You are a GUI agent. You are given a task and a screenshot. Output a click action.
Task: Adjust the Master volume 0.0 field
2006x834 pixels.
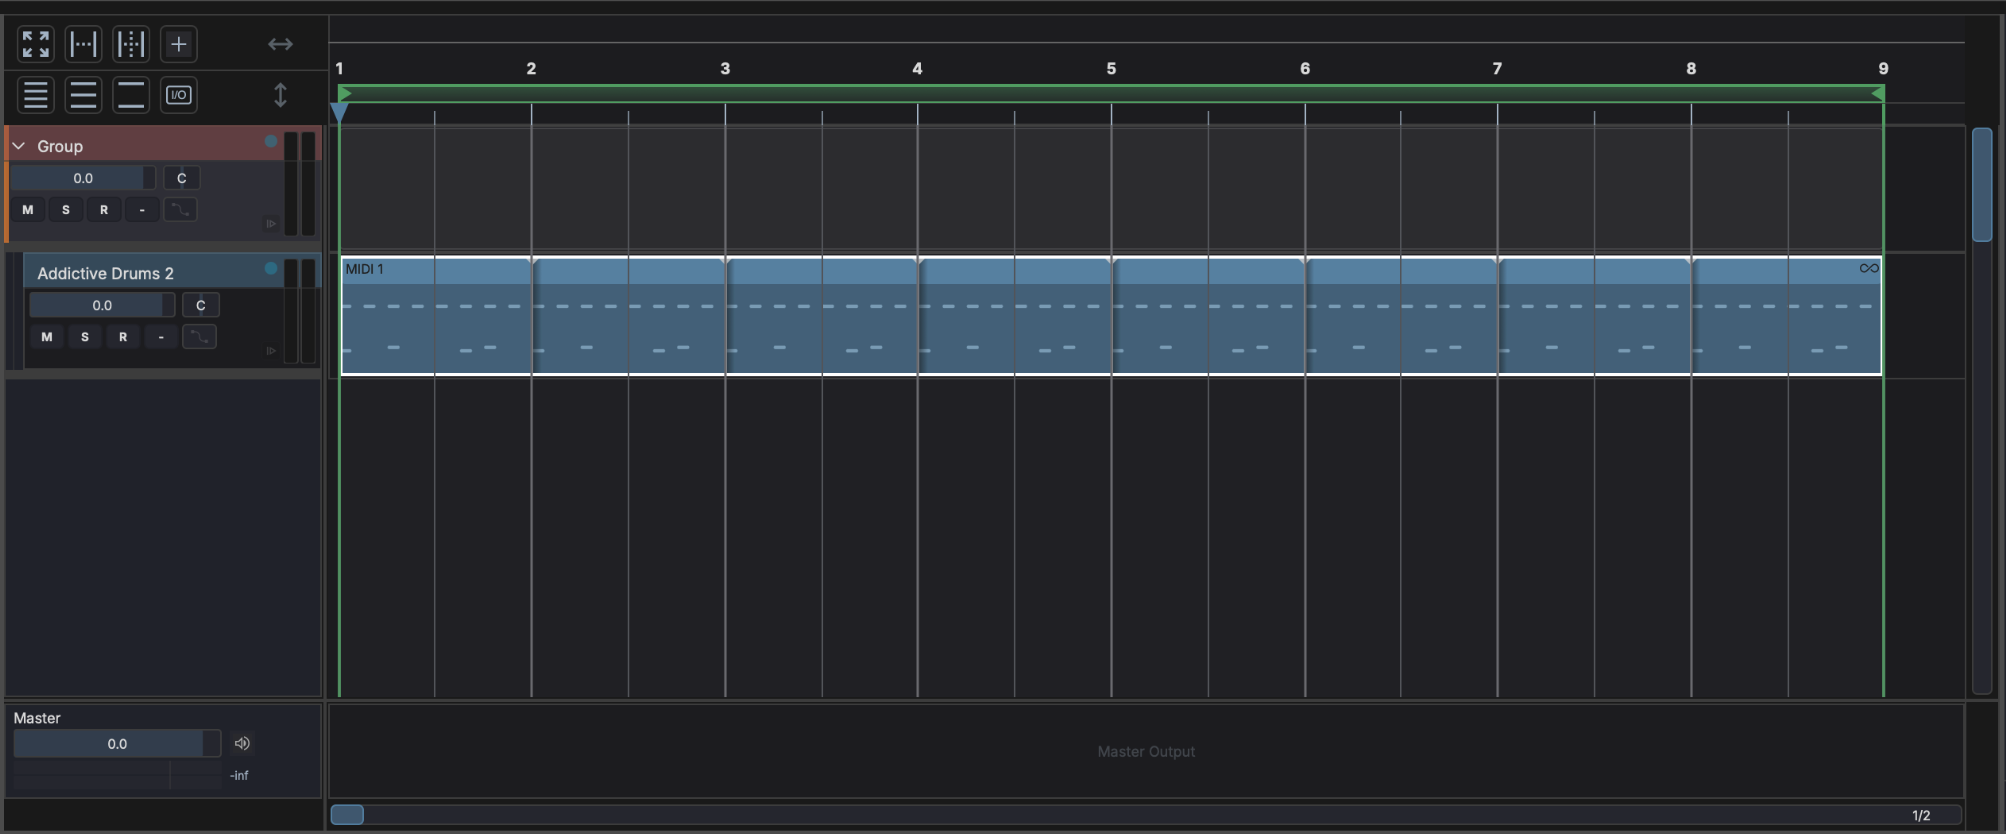(117, 743)
